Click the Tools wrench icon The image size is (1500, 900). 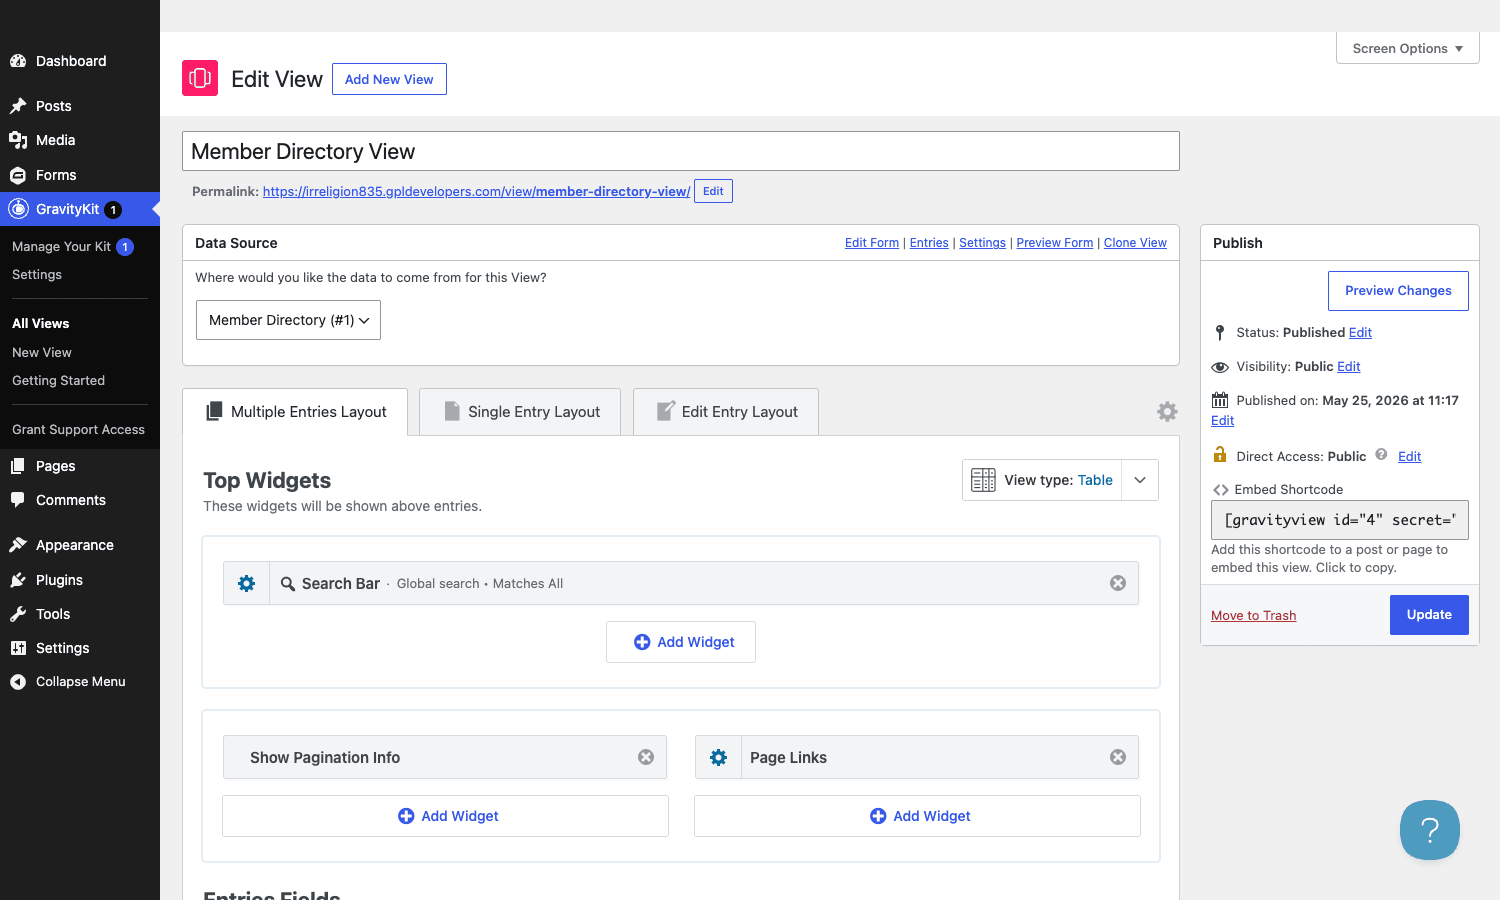pyautogui.click(x=18, y=614)
